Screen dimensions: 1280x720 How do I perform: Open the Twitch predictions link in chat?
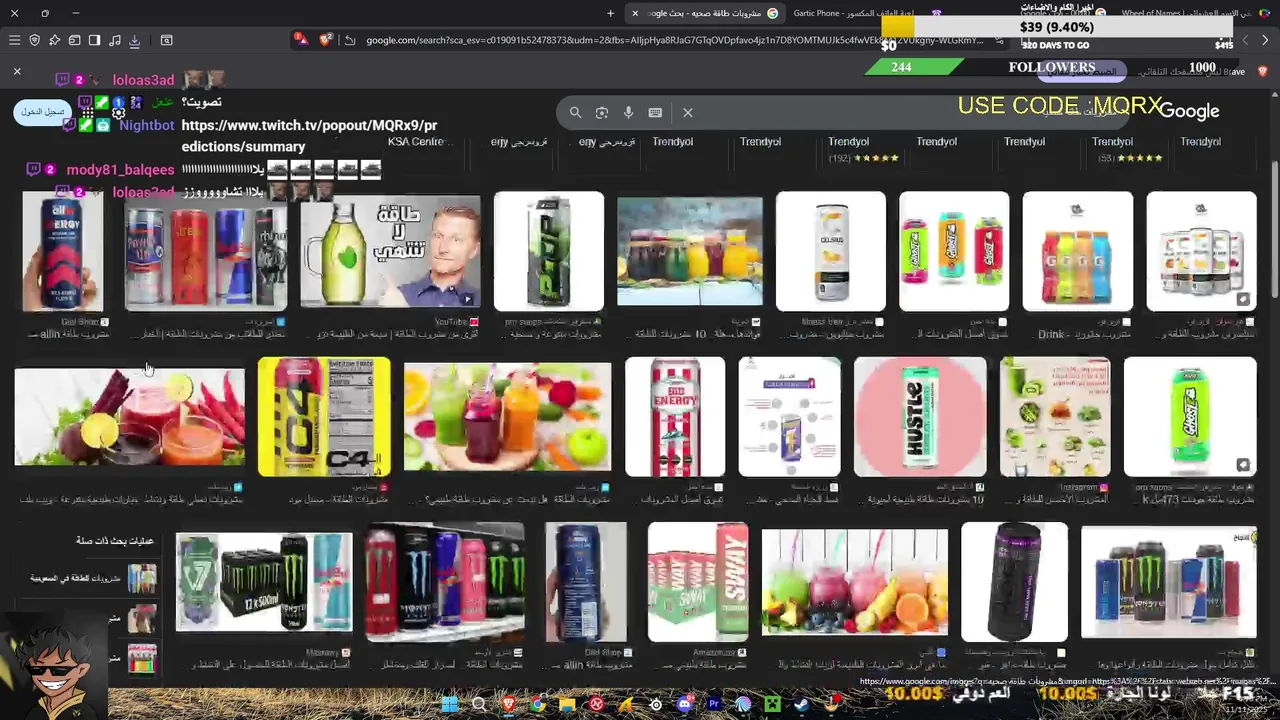tap(309, 136)
